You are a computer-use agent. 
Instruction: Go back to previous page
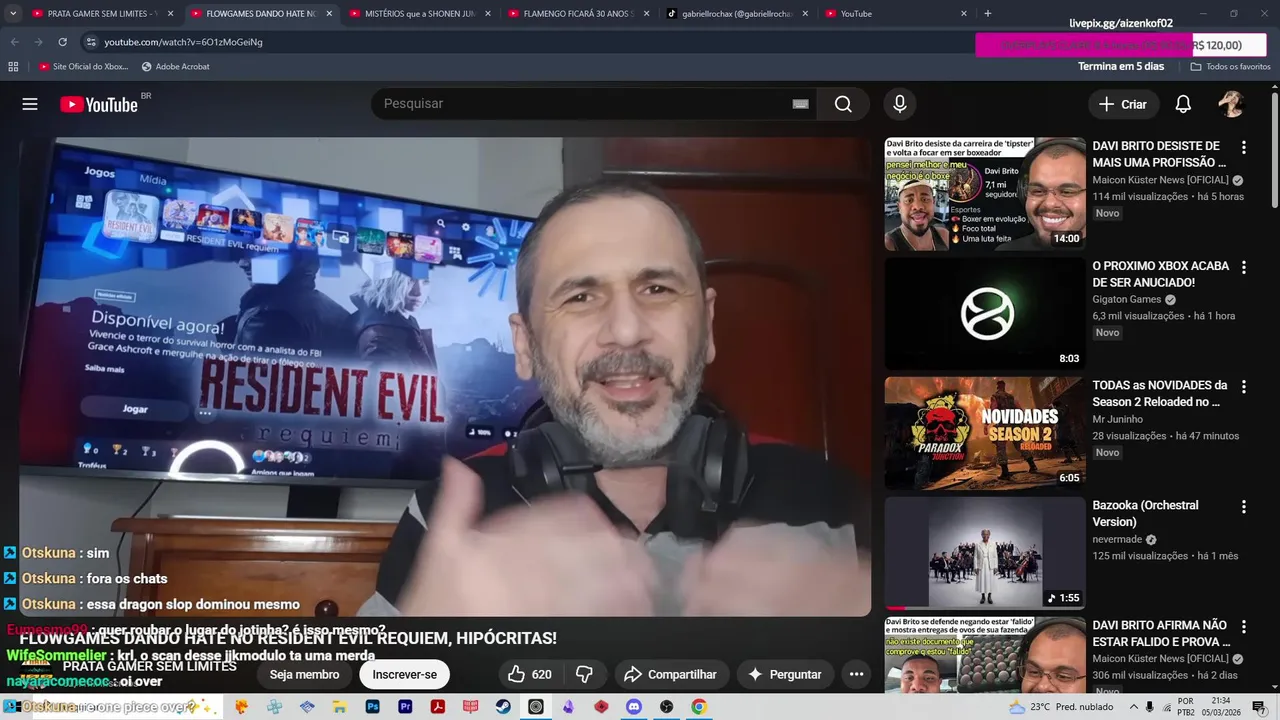[15, 42]
